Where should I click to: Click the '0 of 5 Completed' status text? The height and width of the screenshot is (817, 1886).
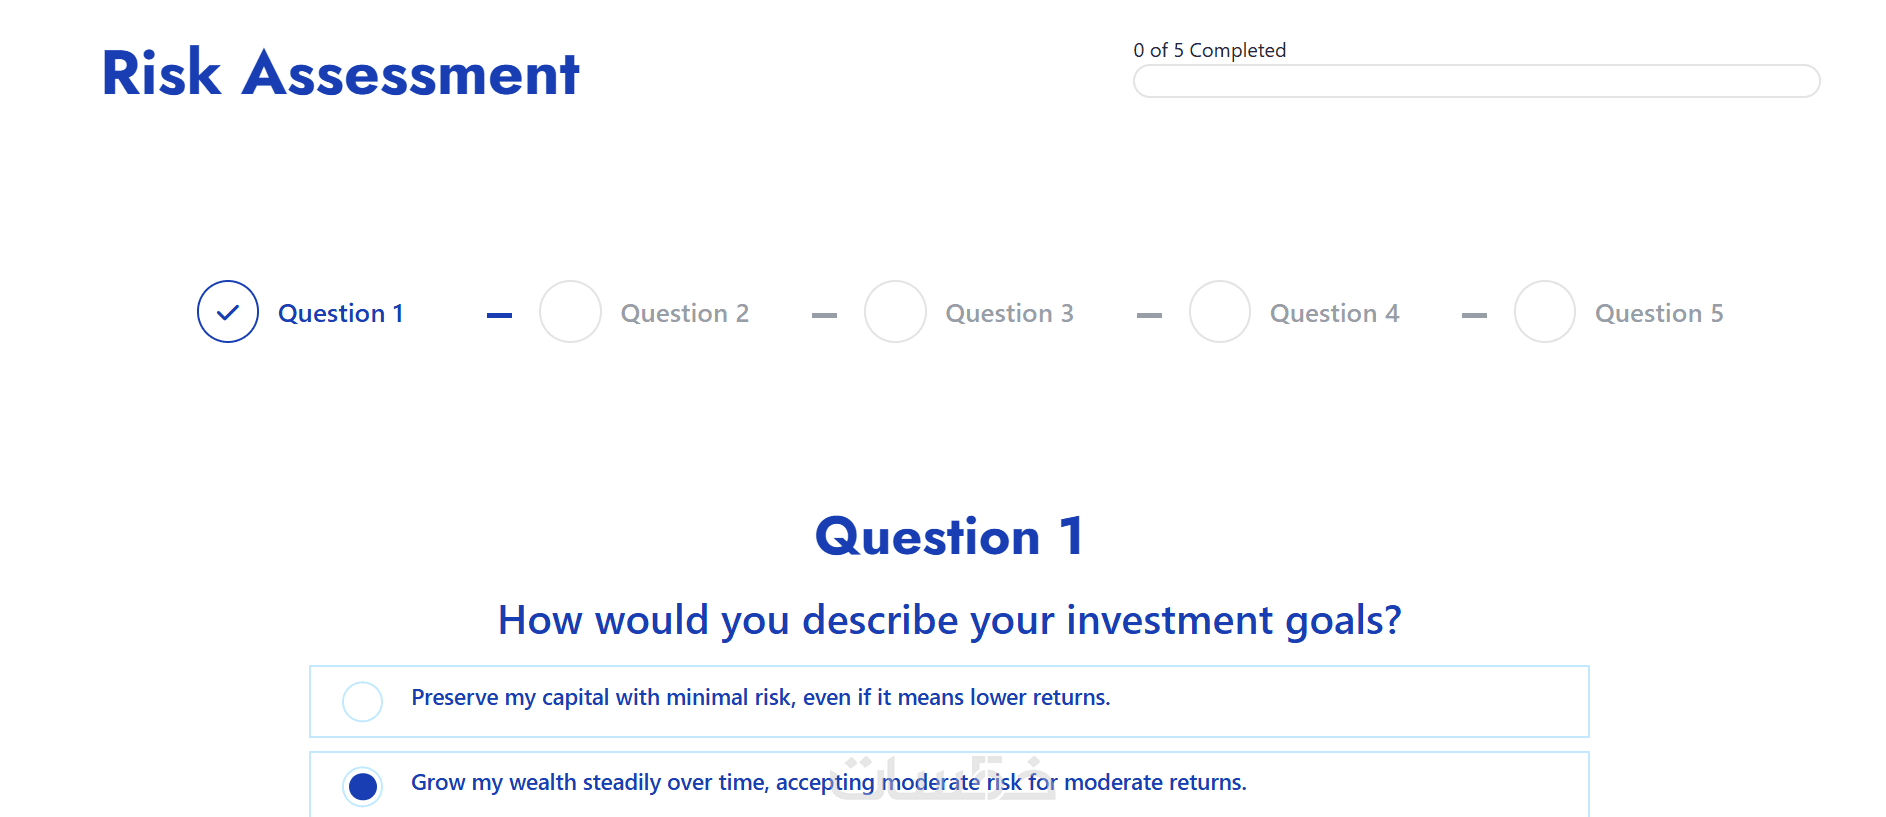point(1209,50)
